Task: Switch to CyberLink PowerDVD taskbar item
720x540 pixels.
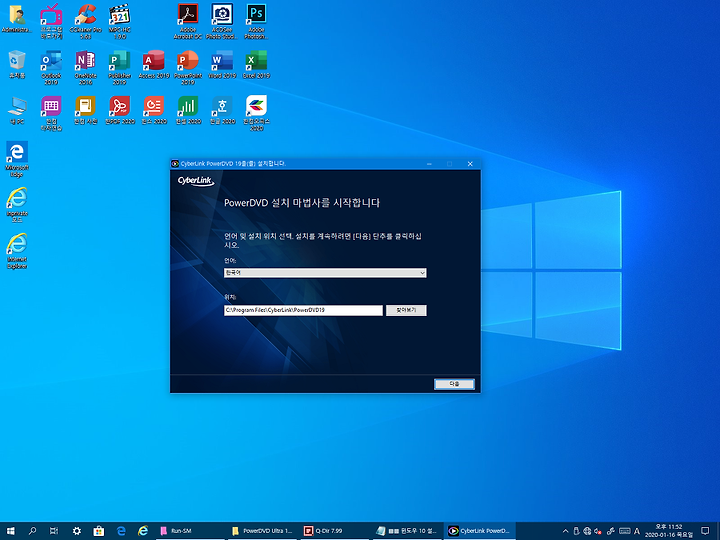Action: pyautogui.click(x=479, y=531)
